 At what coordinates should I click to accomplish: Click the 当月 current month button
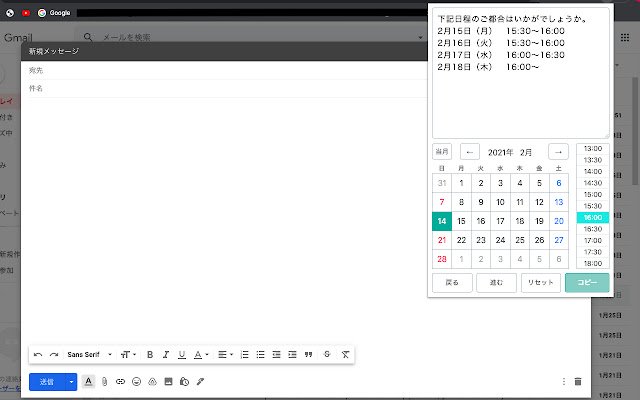pos(442,152)
